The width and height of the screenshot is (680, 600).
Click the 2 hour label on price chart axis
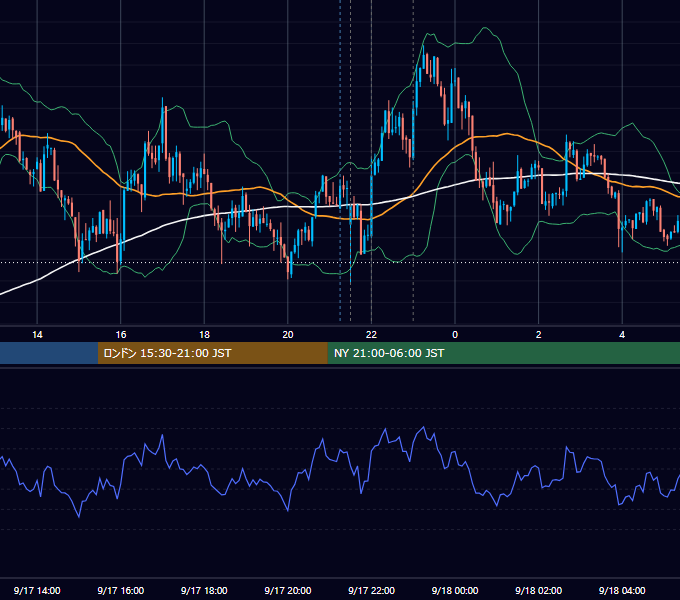[538, 335]
